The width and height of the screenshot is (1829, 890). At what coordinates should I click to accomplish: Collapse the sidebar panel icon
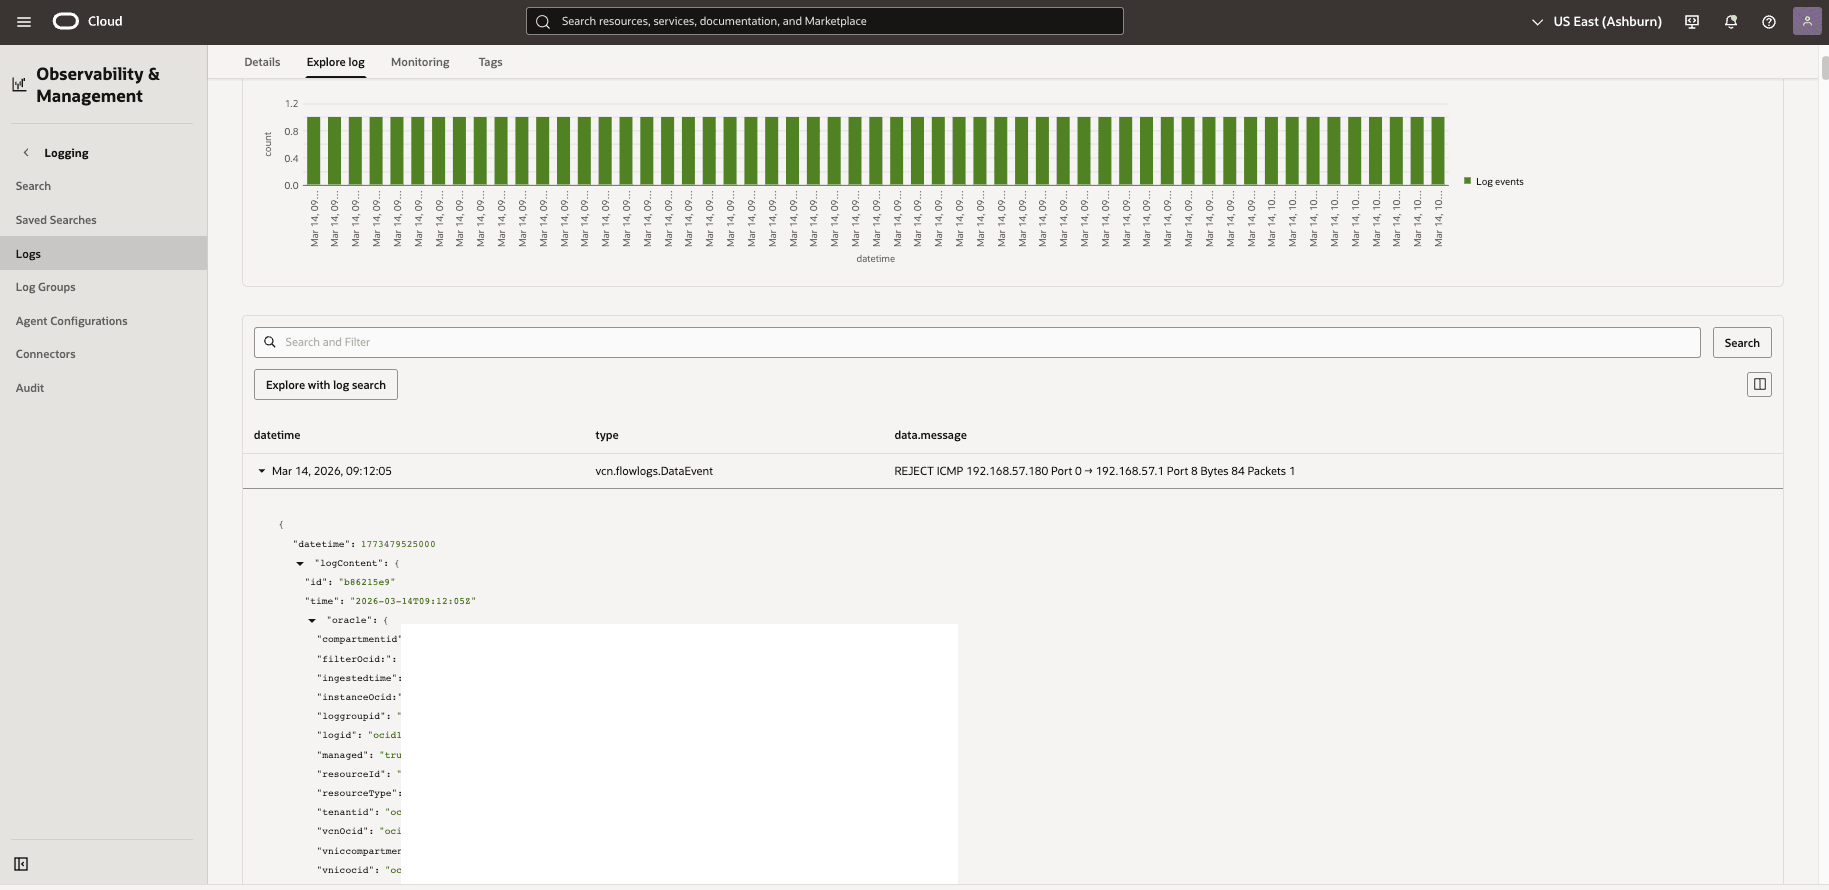pyautogui.click(x=21, y=864)
